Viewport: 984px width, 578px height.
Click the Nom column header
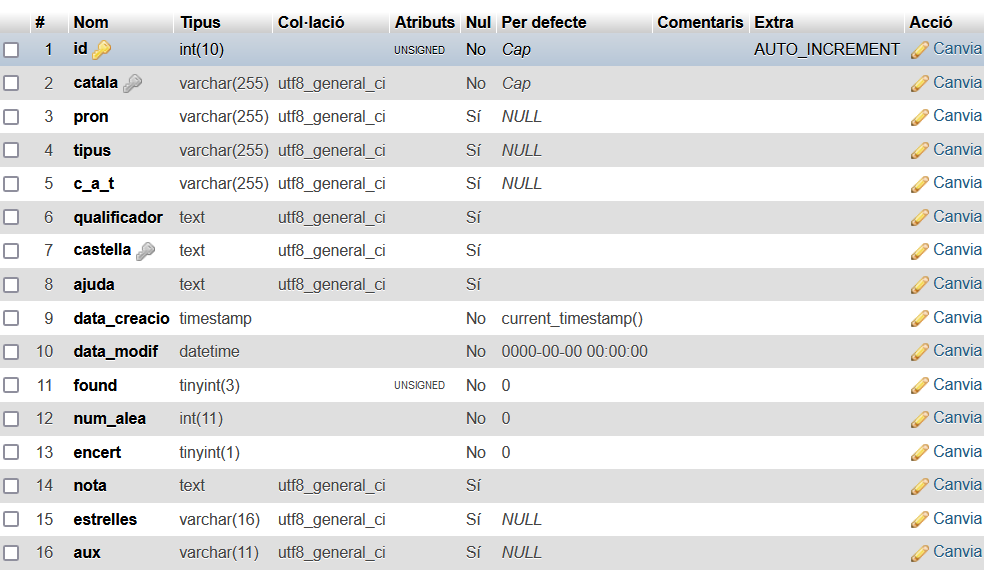pyautogui.click(x=91, y=22)
